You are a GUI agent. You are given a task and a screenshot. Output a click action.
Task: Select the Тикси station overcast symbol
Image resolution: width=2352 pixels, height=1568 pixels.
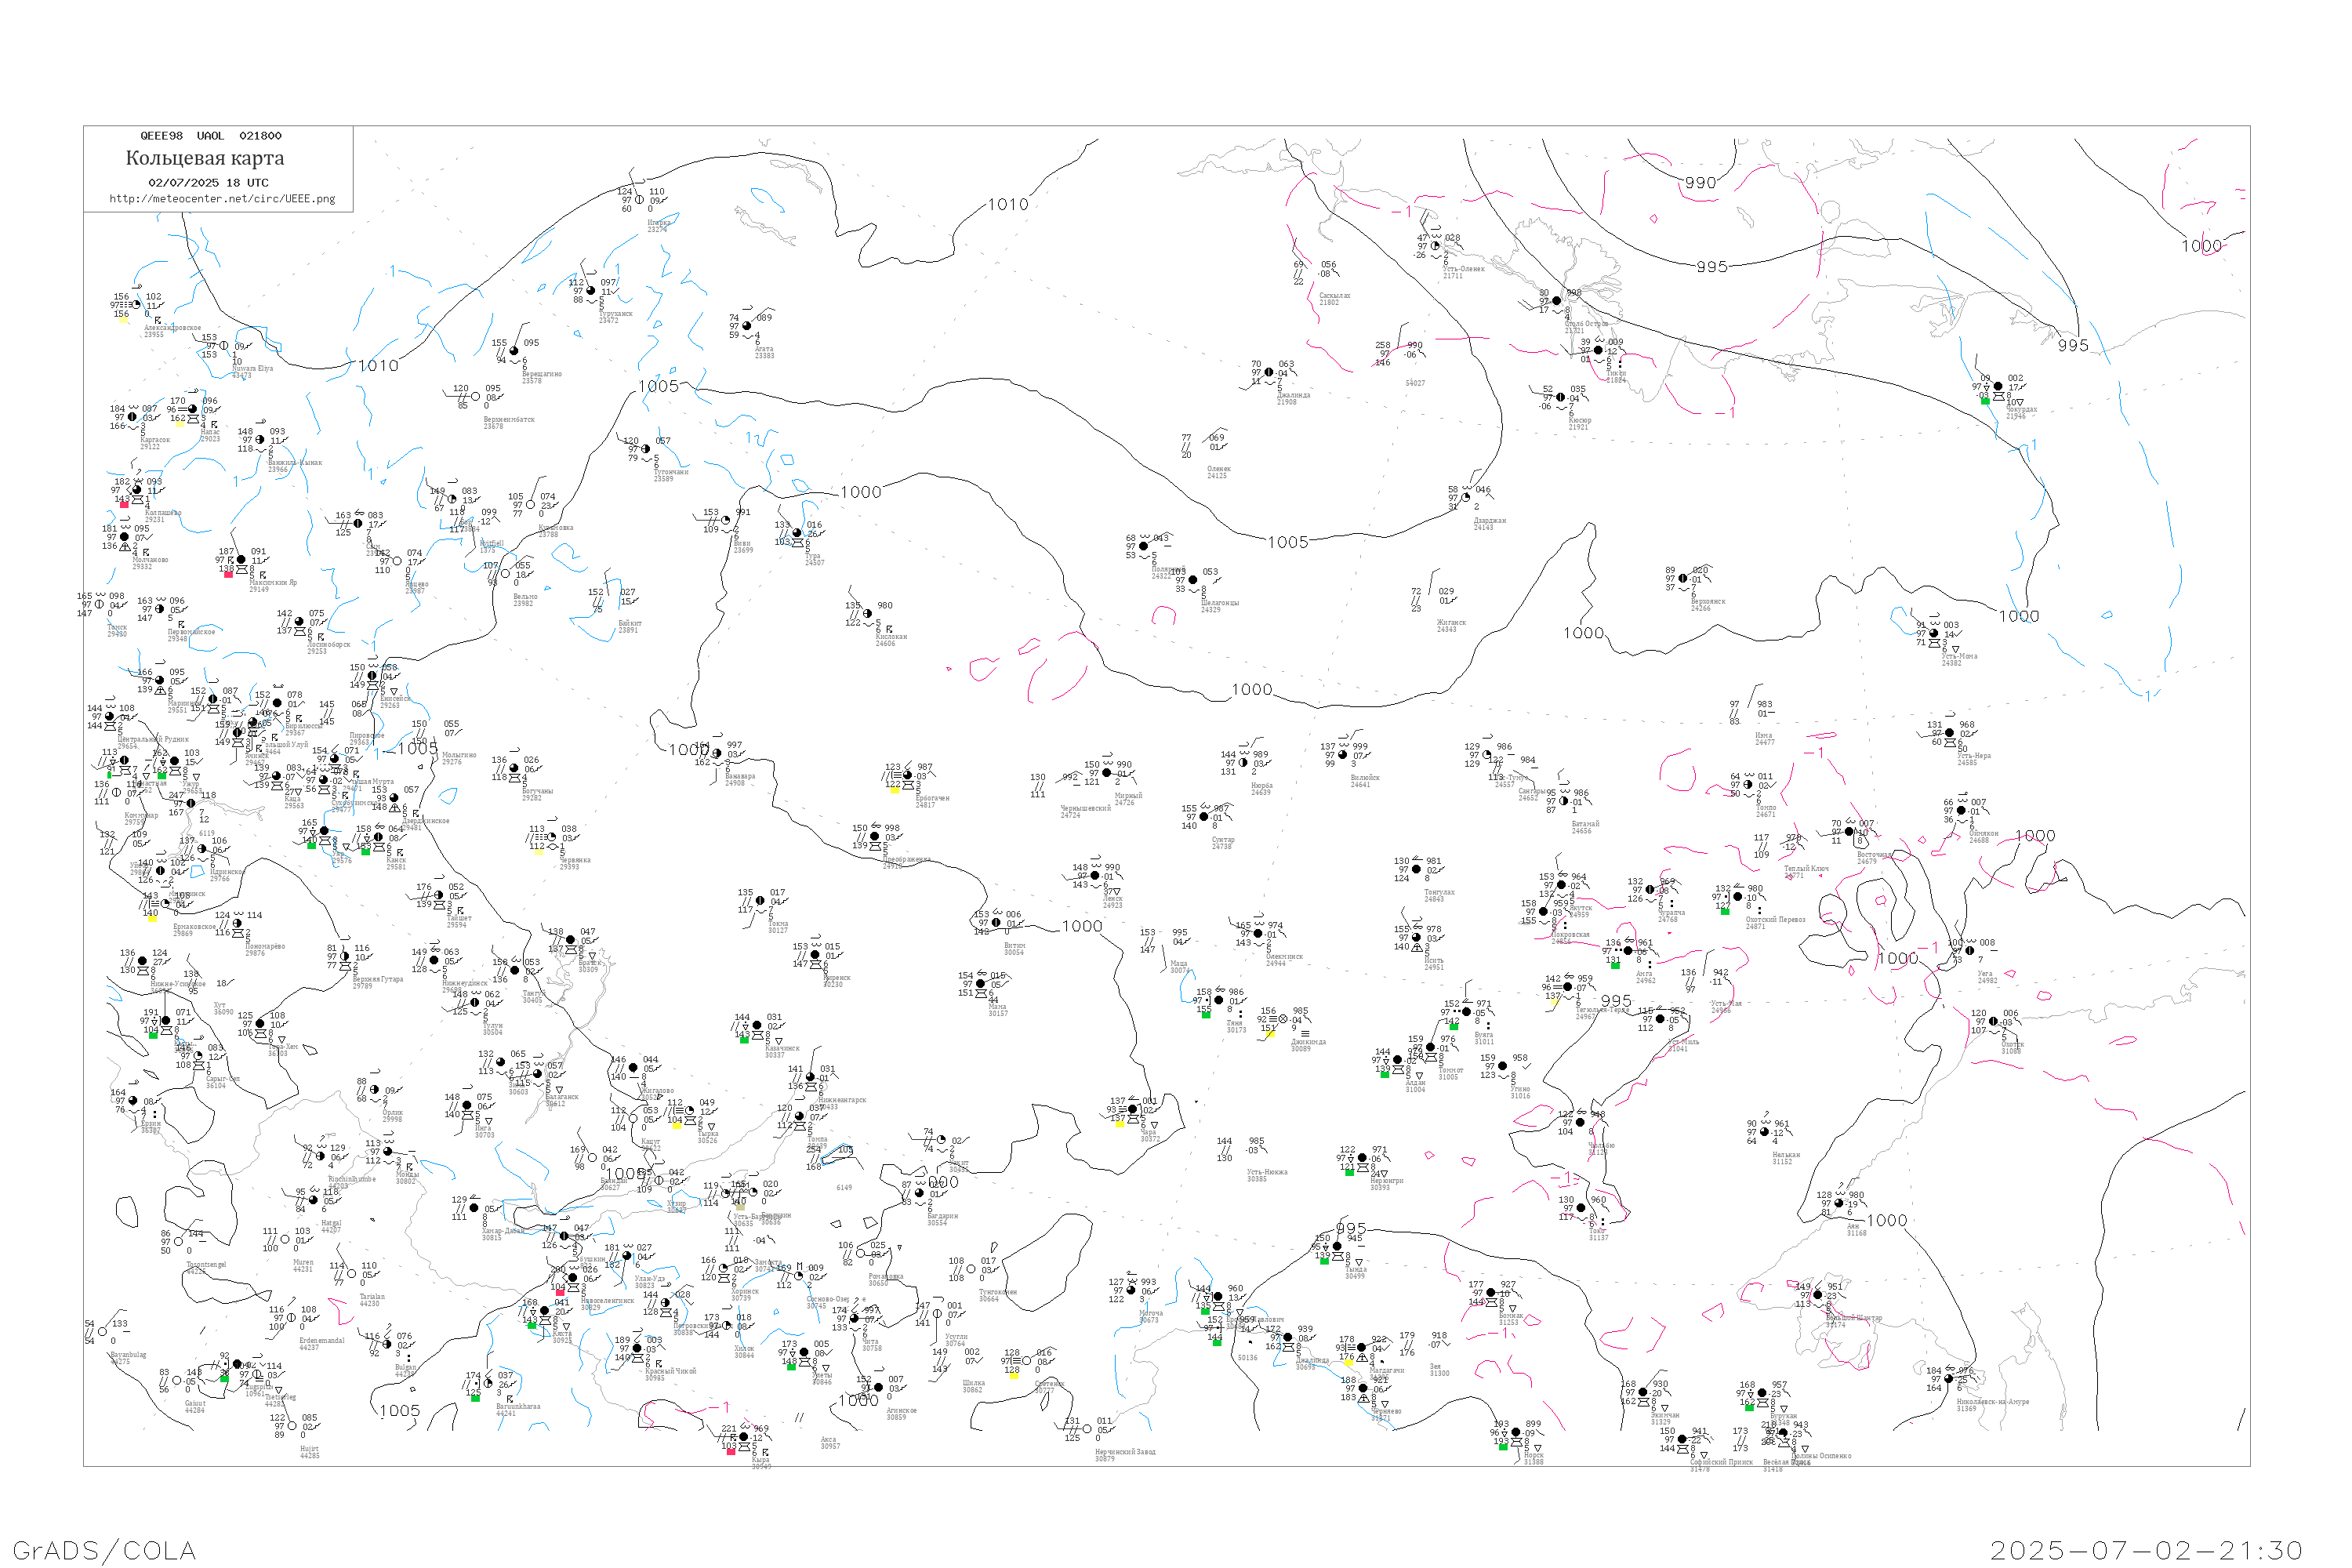click(x=1598, y=350)
